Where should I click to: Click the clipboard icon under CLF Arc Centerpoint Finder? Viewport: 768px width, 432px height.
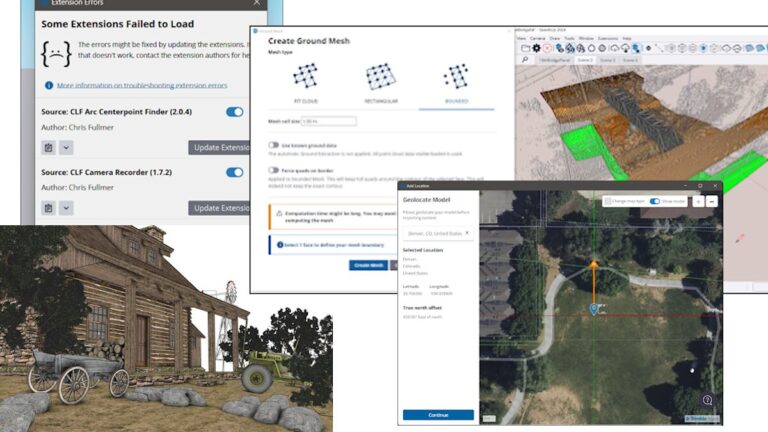click(x=47, y=148)
